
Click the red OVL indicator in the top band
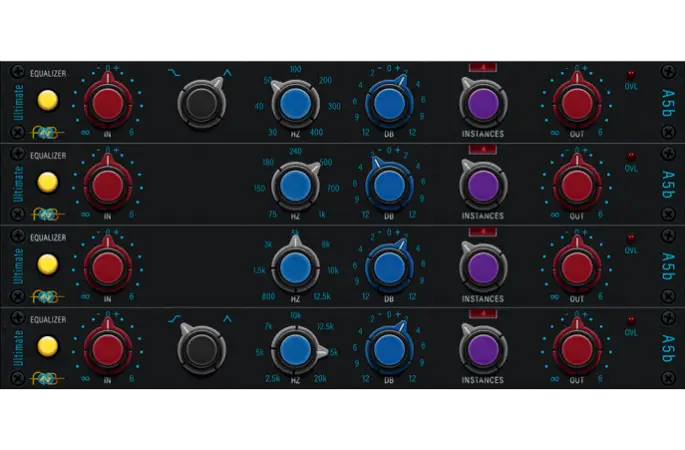coord(630,75)
